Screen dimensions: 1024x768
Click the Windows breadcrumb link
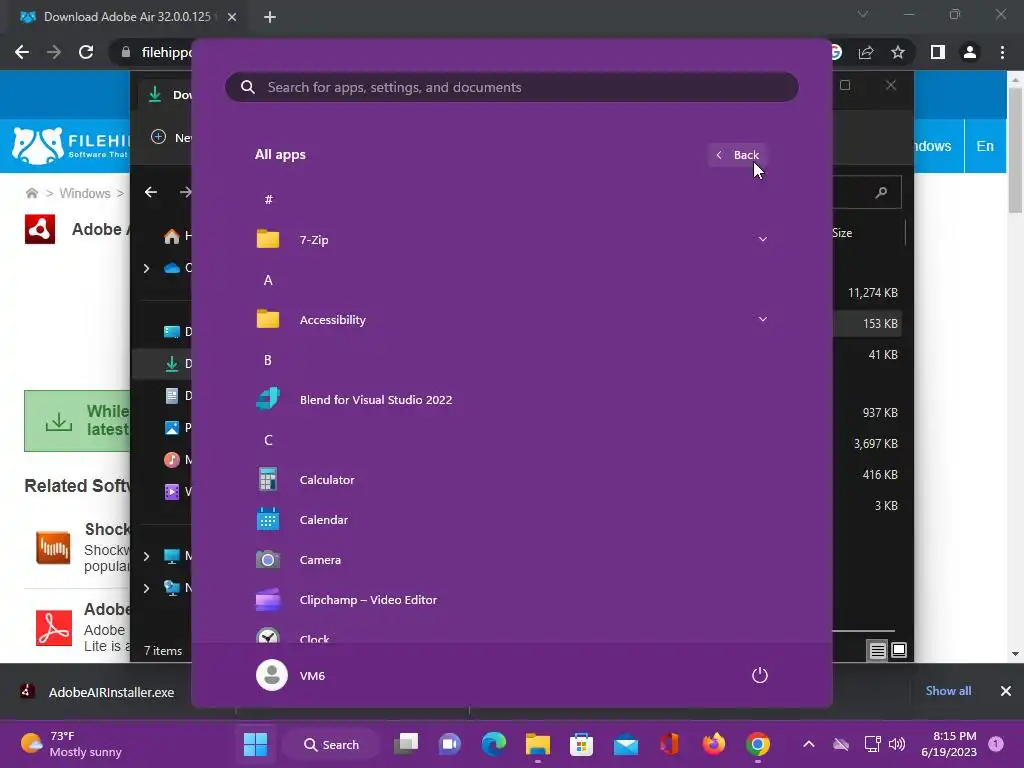[85, 193]
